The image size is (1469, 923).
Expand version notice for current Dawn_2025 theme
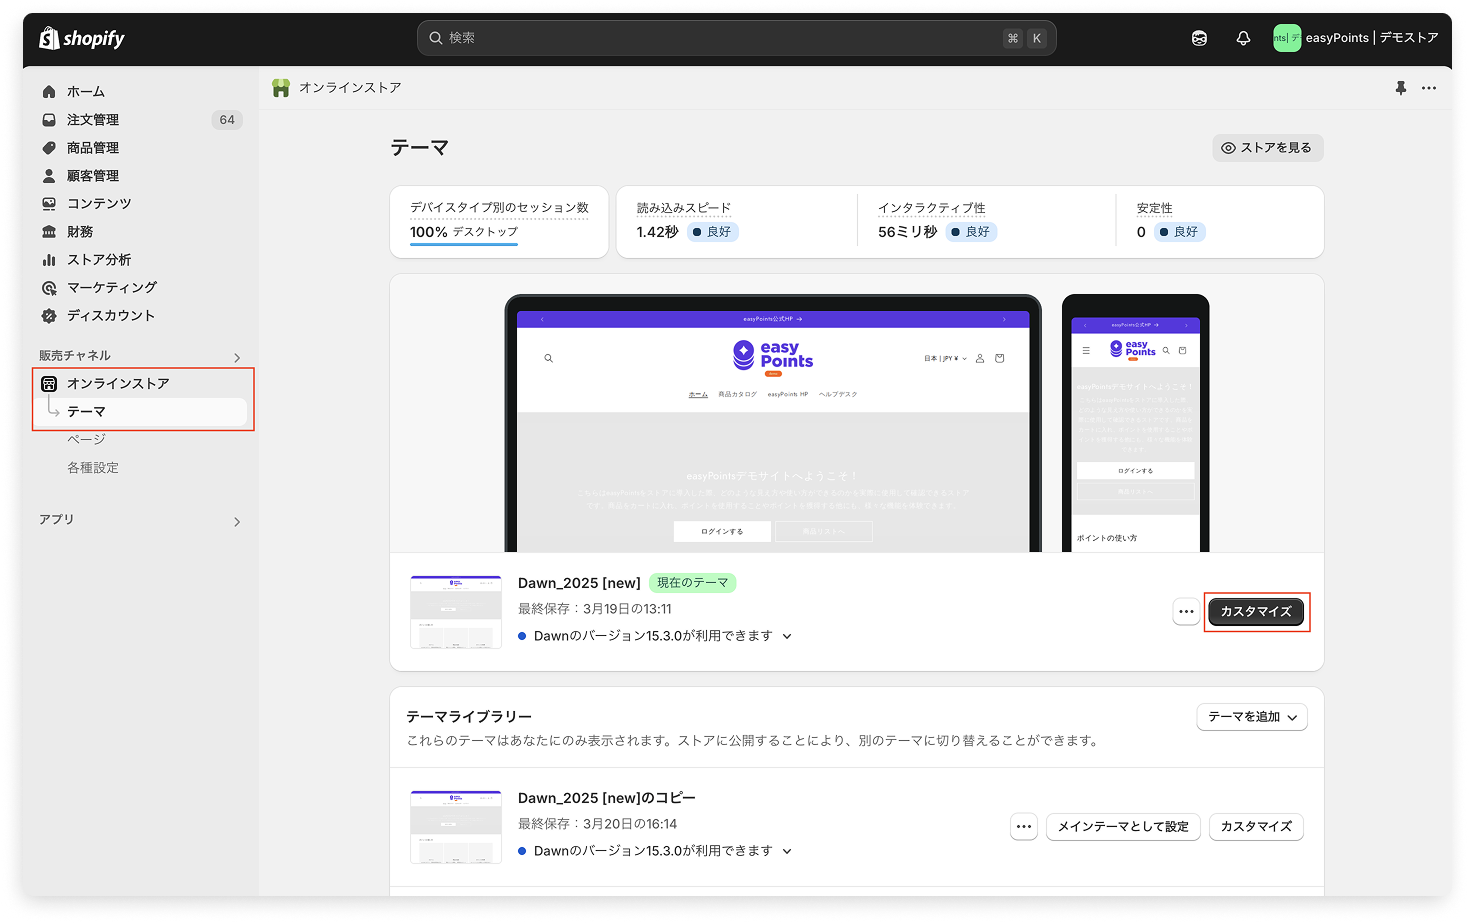(x=787, y=637)
